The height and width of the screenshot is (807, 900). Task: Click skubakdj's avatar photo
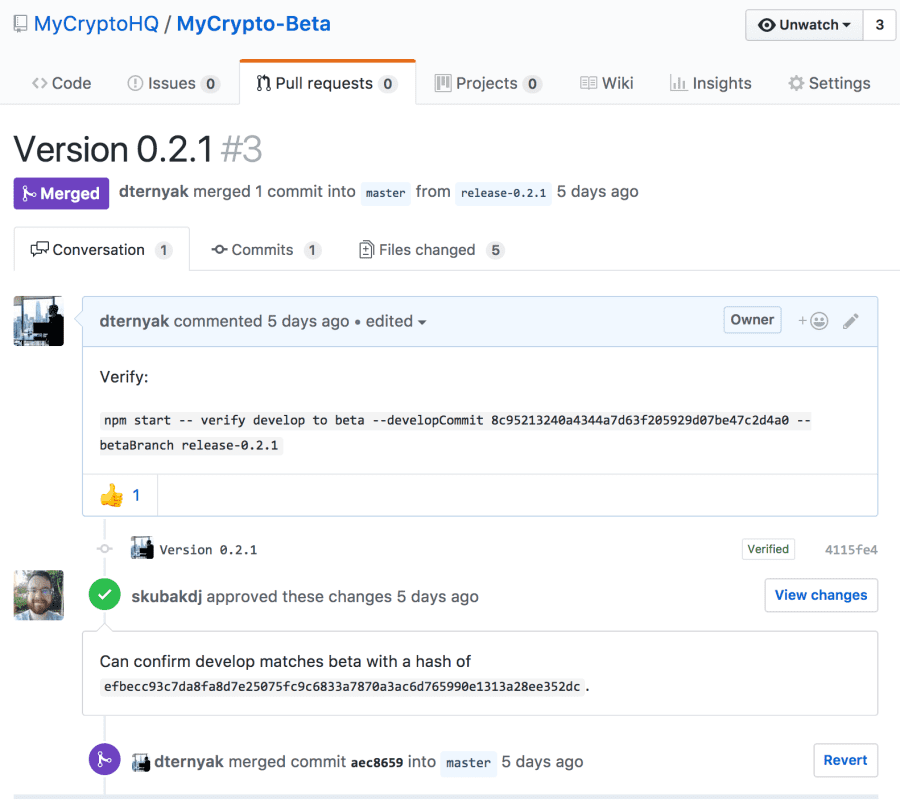point(38,595)
